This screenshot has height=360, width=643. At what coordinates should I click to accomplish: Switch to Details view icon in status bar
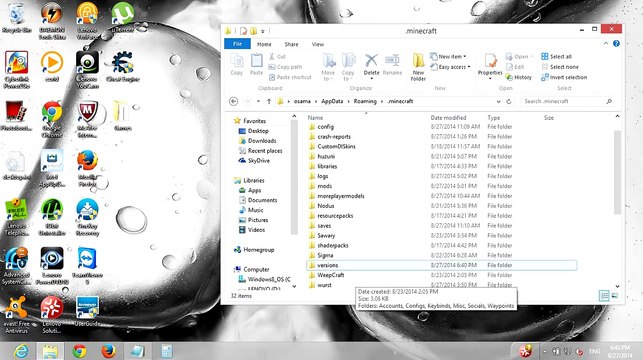604,296
